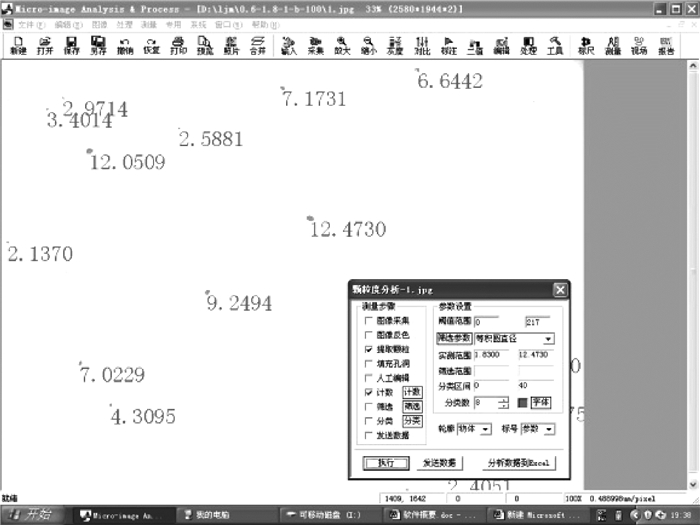This screenshot has width=700, height=525.
Task: Click the 保存 (Save) toolbar icon
Action: point(72,45)
